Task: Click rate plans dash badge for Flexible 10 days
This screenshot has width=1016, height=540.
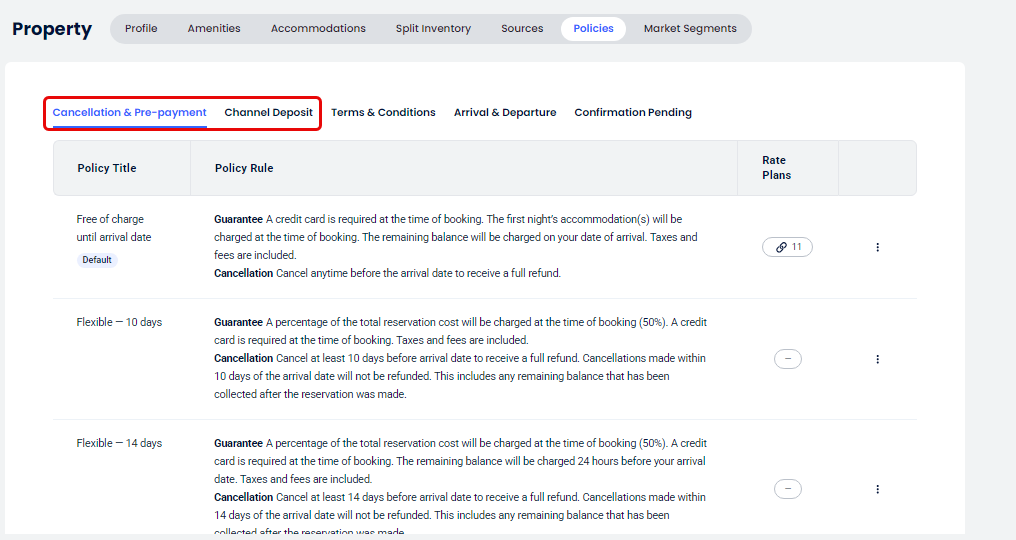Action: 787,359
